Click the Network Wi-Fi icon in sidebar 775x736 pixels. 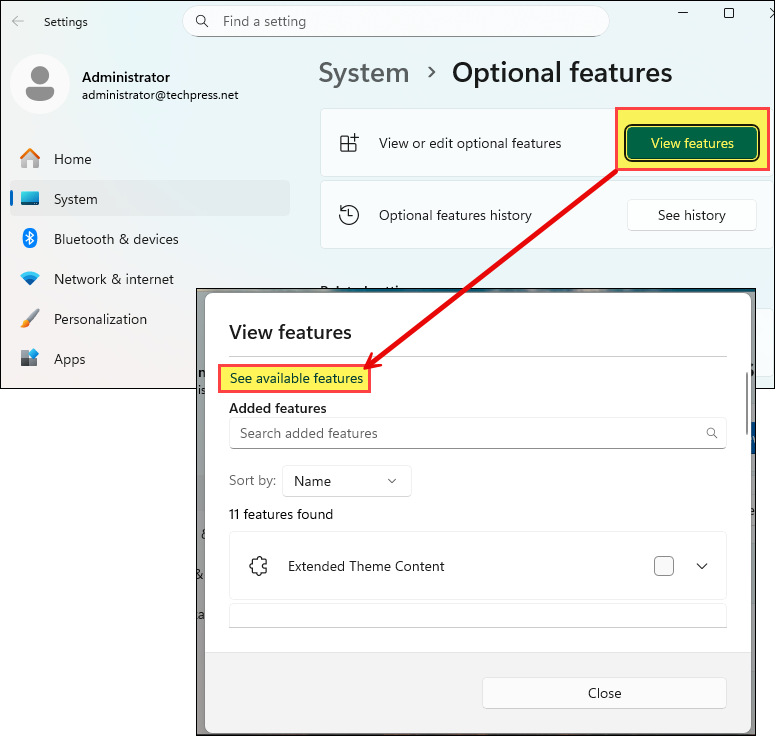30,278
